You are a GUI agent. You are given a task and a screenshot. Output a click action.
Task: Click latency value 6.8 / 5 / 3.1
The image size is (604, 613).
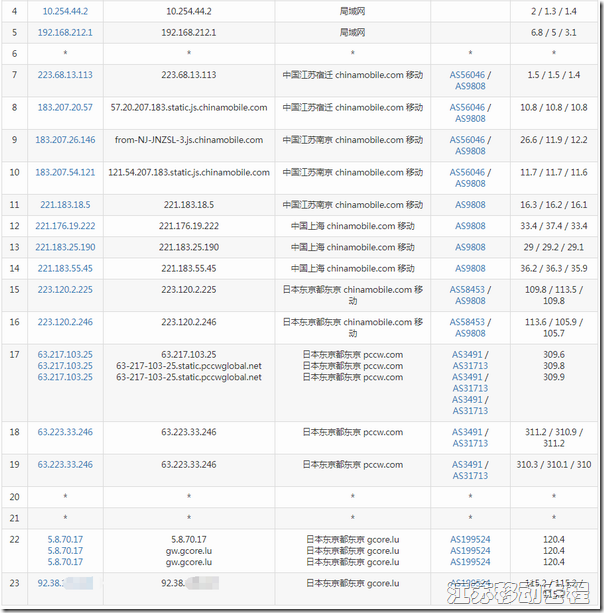click(554, 32)
